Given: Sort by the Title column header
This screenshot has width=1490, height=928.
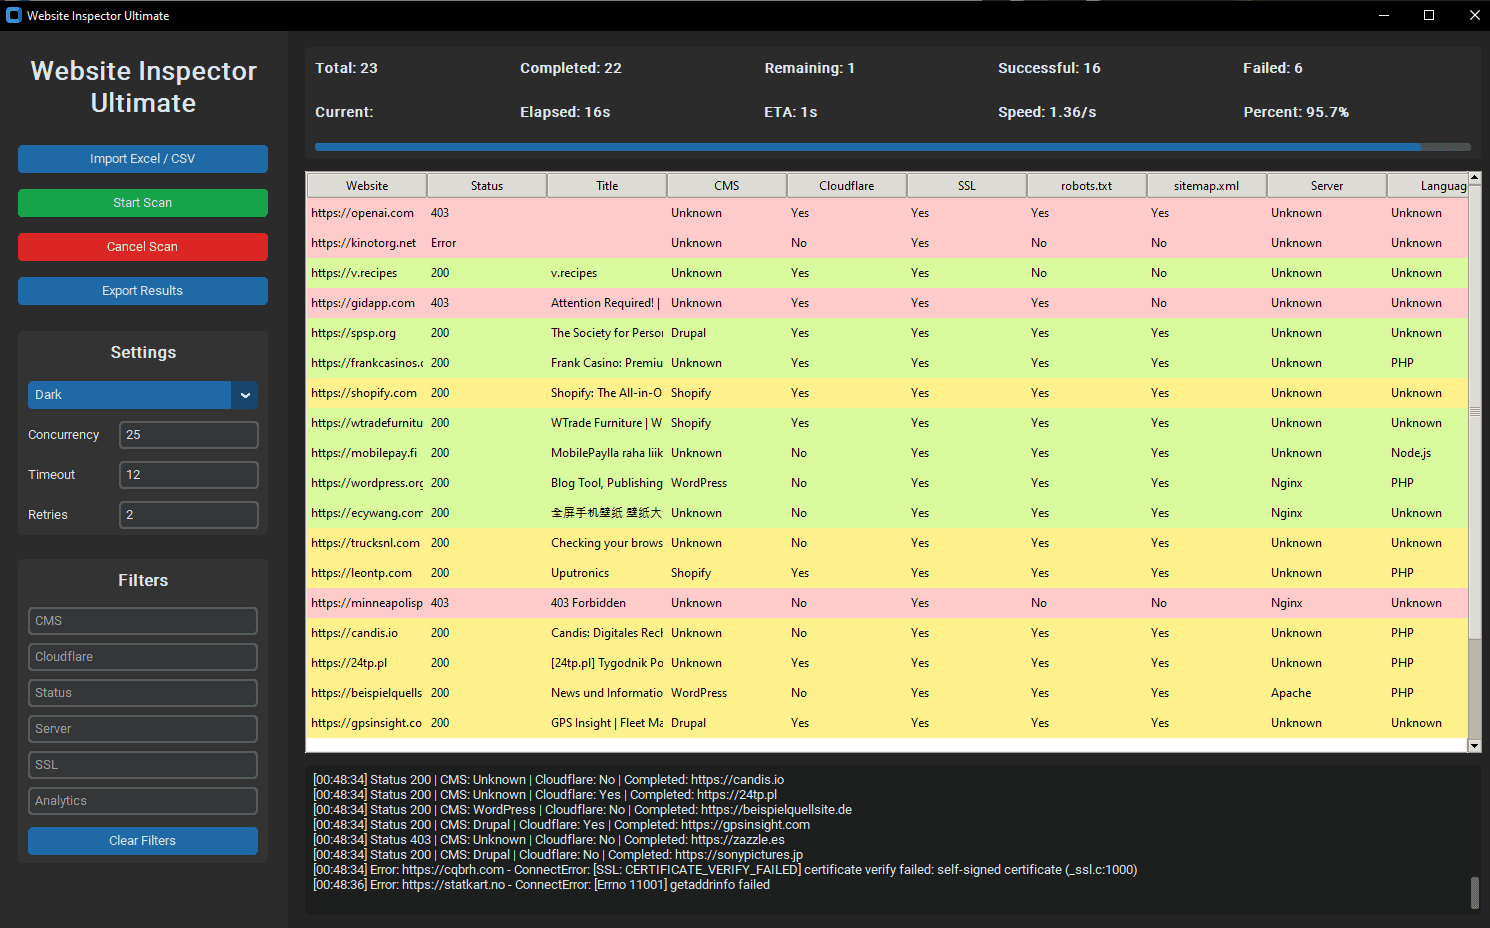Looking at the screenshot, I should click(x=607, y=186).
